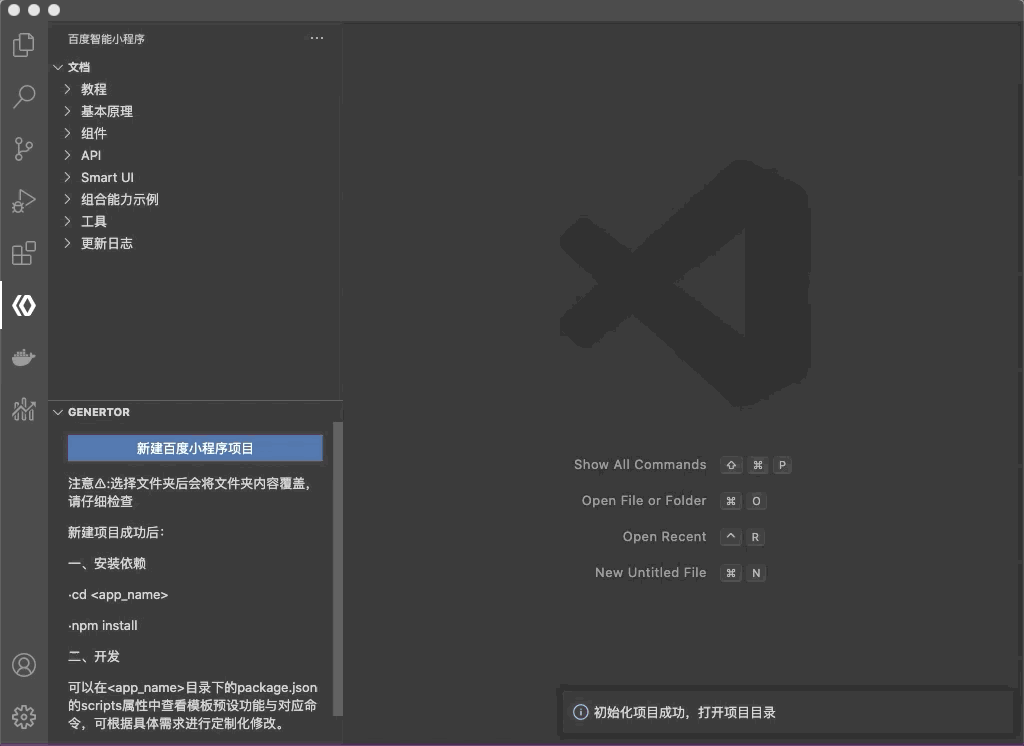Screen dimensions: 1024x746
Task: Click the N key badge for New Untitled File
Action: coord(756,573)
